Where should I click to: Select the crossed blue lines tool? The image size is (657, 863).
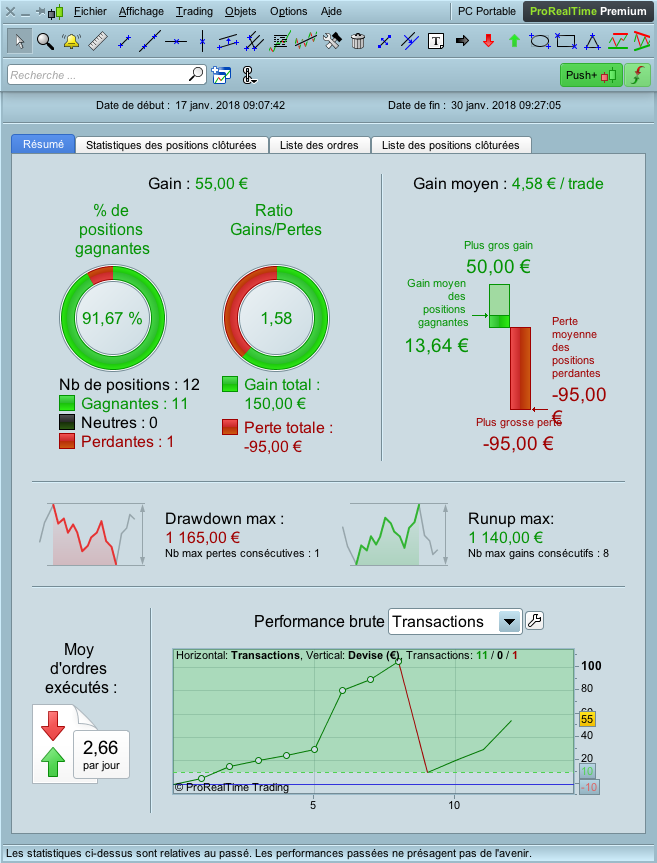pos(410,41)
